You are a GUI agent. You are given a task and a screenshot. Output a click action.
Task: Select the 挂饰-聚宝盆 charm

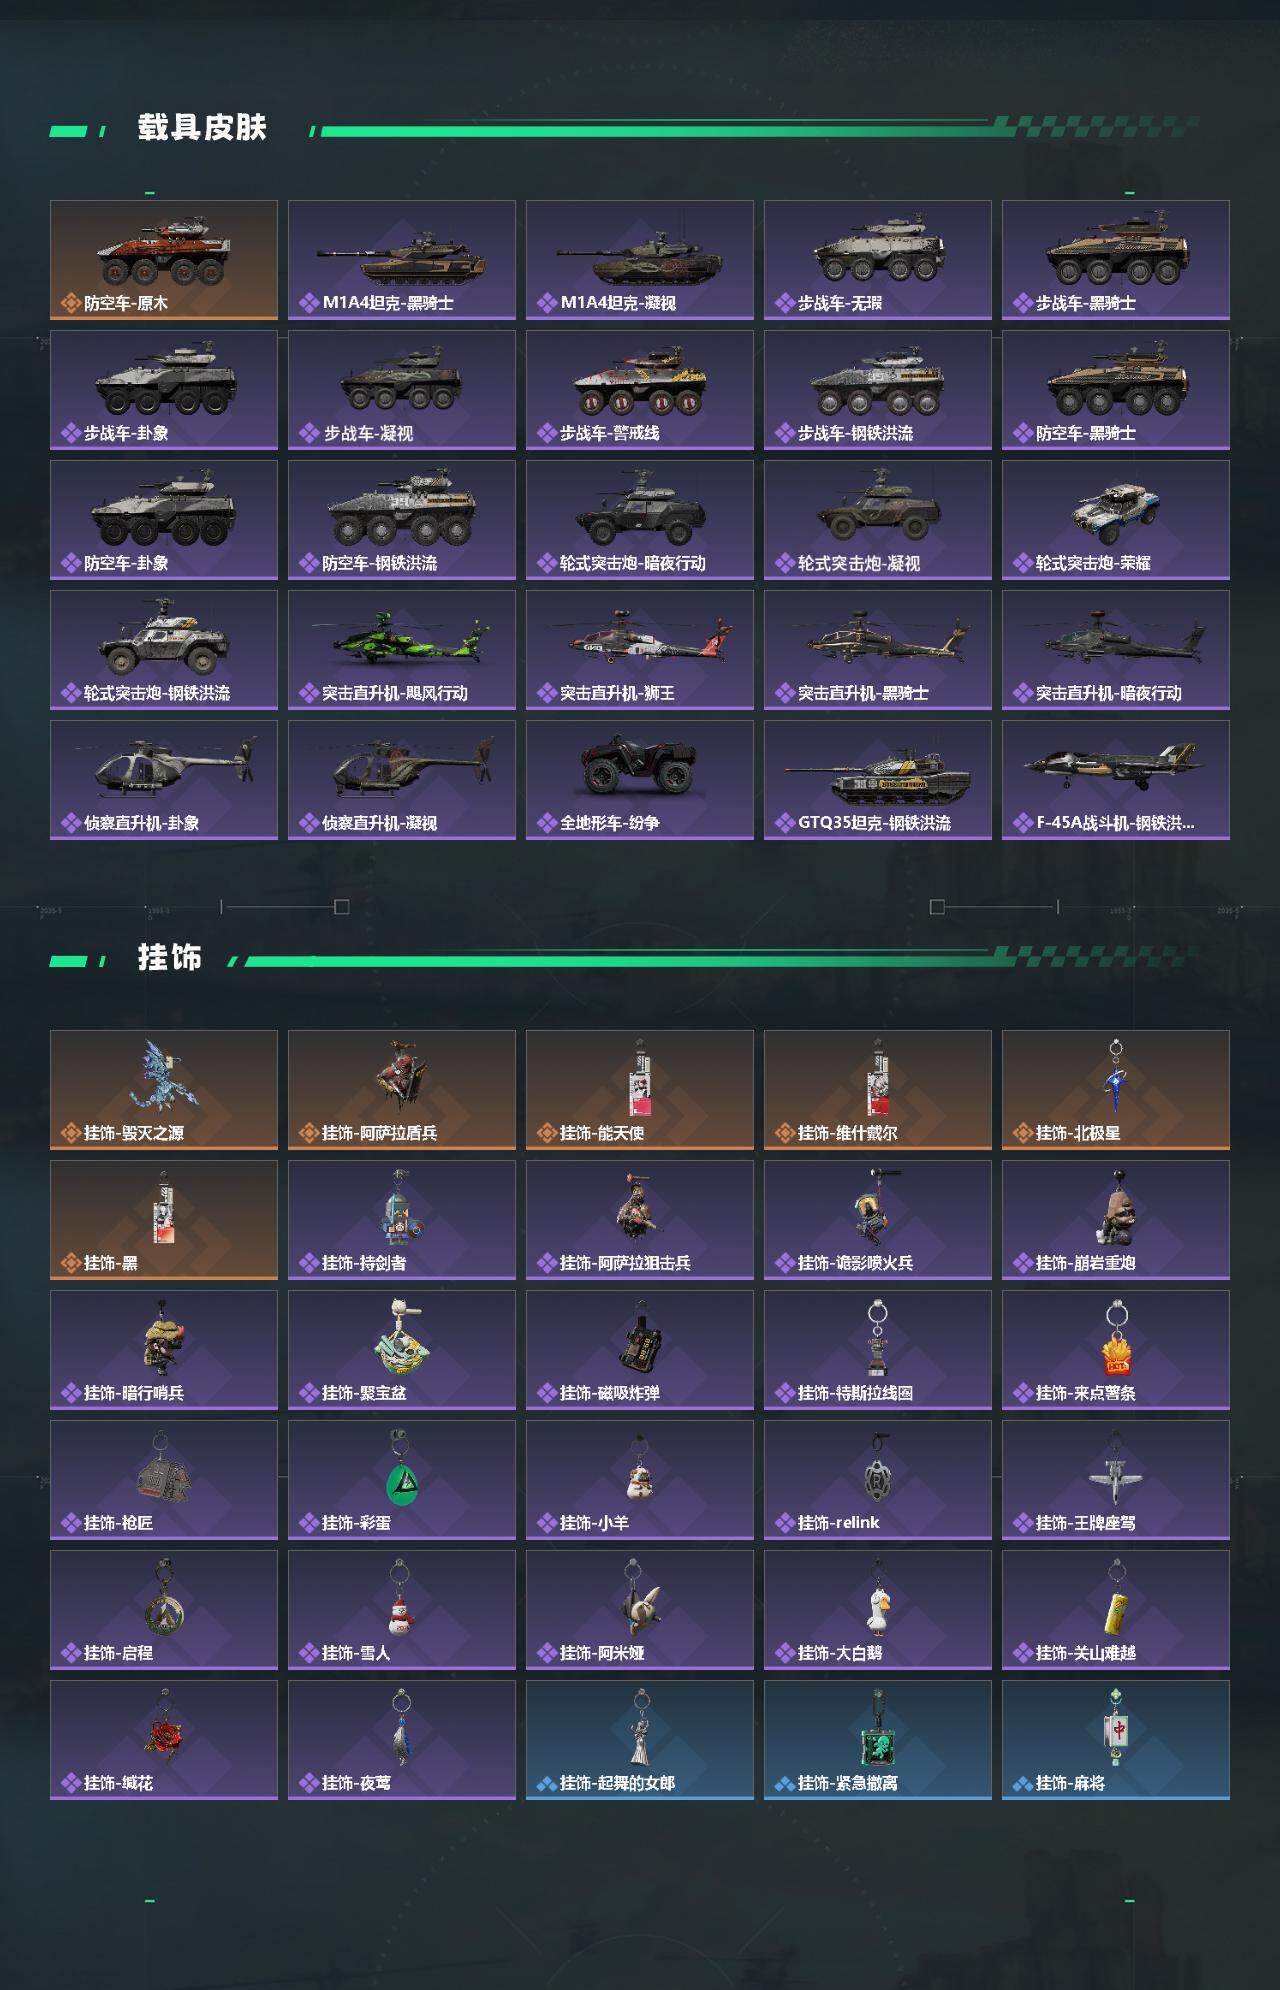tap(402, 1350)
